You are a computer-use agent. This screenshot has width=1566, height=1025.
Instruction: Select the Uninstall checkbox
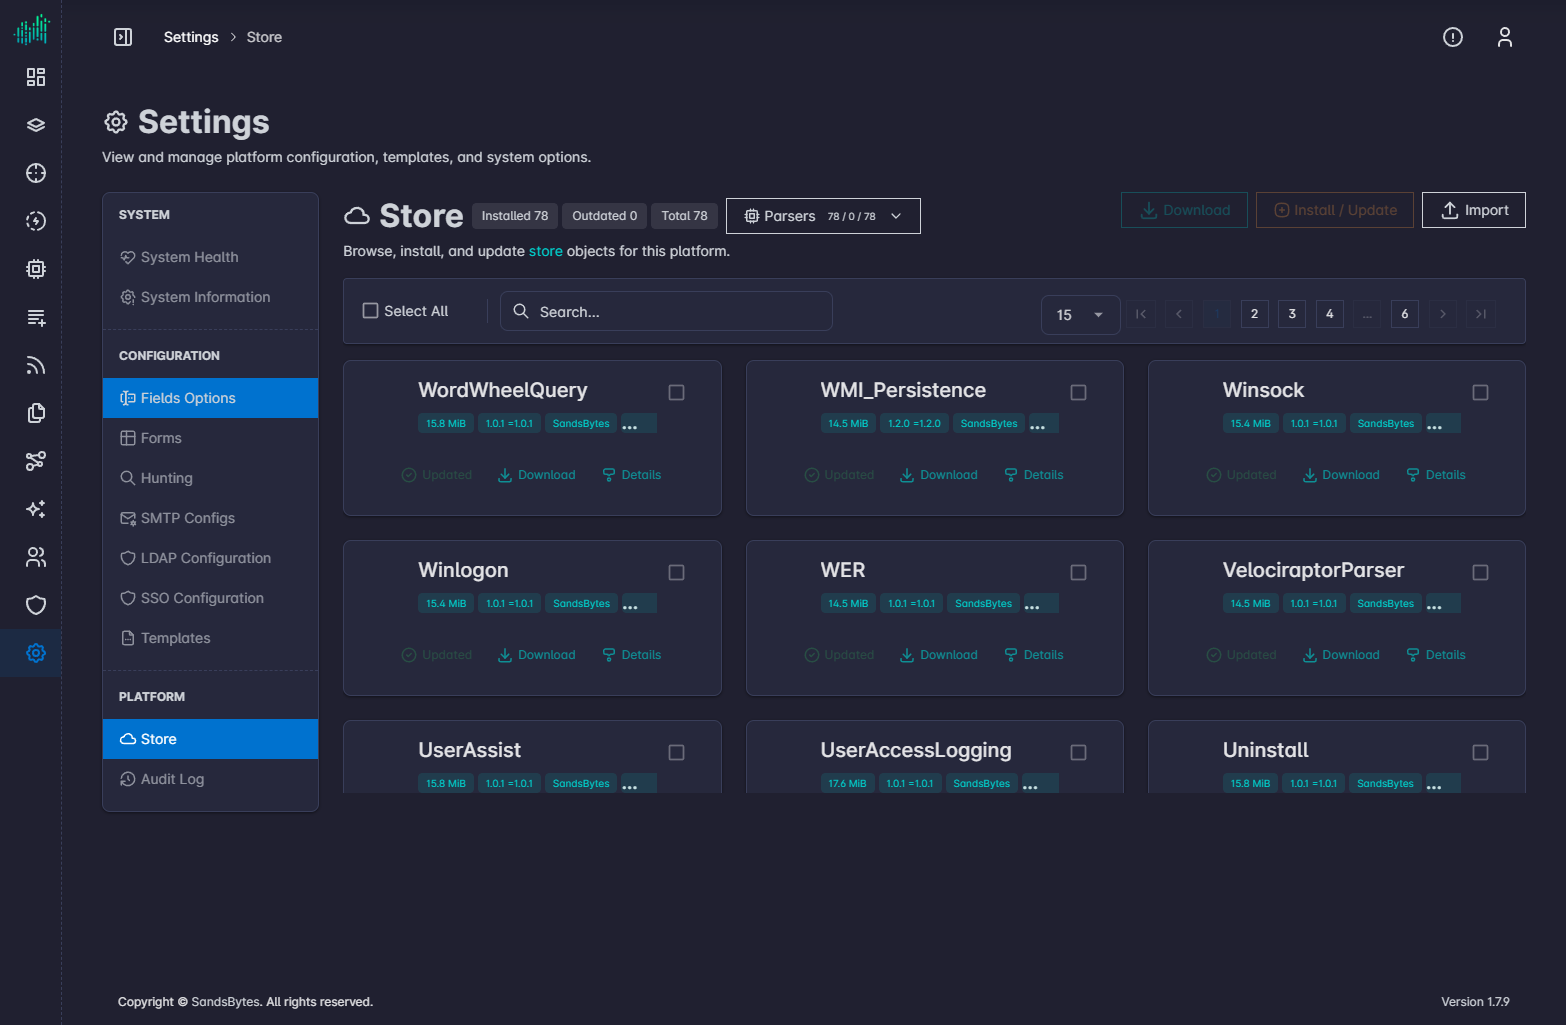(x=1480, y=752)
